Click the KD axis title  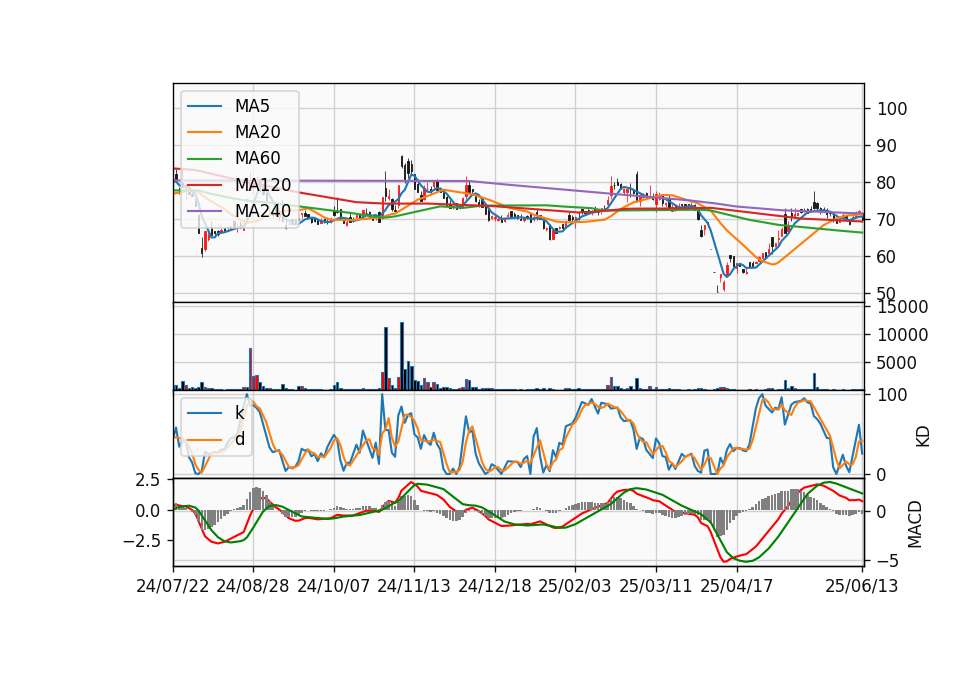(923, 436)
